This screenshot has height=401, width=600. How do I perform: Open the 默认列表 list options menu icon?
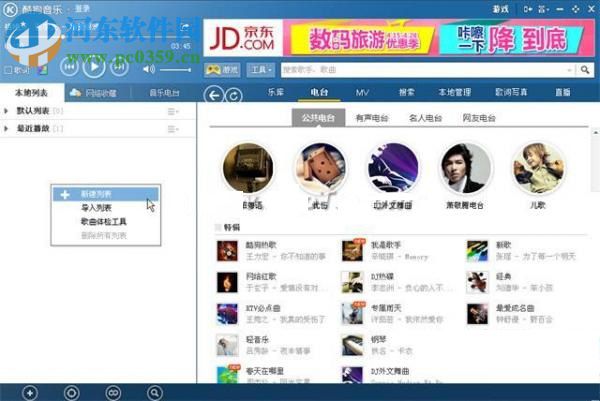pyautogui.click(x=173, y=111)
